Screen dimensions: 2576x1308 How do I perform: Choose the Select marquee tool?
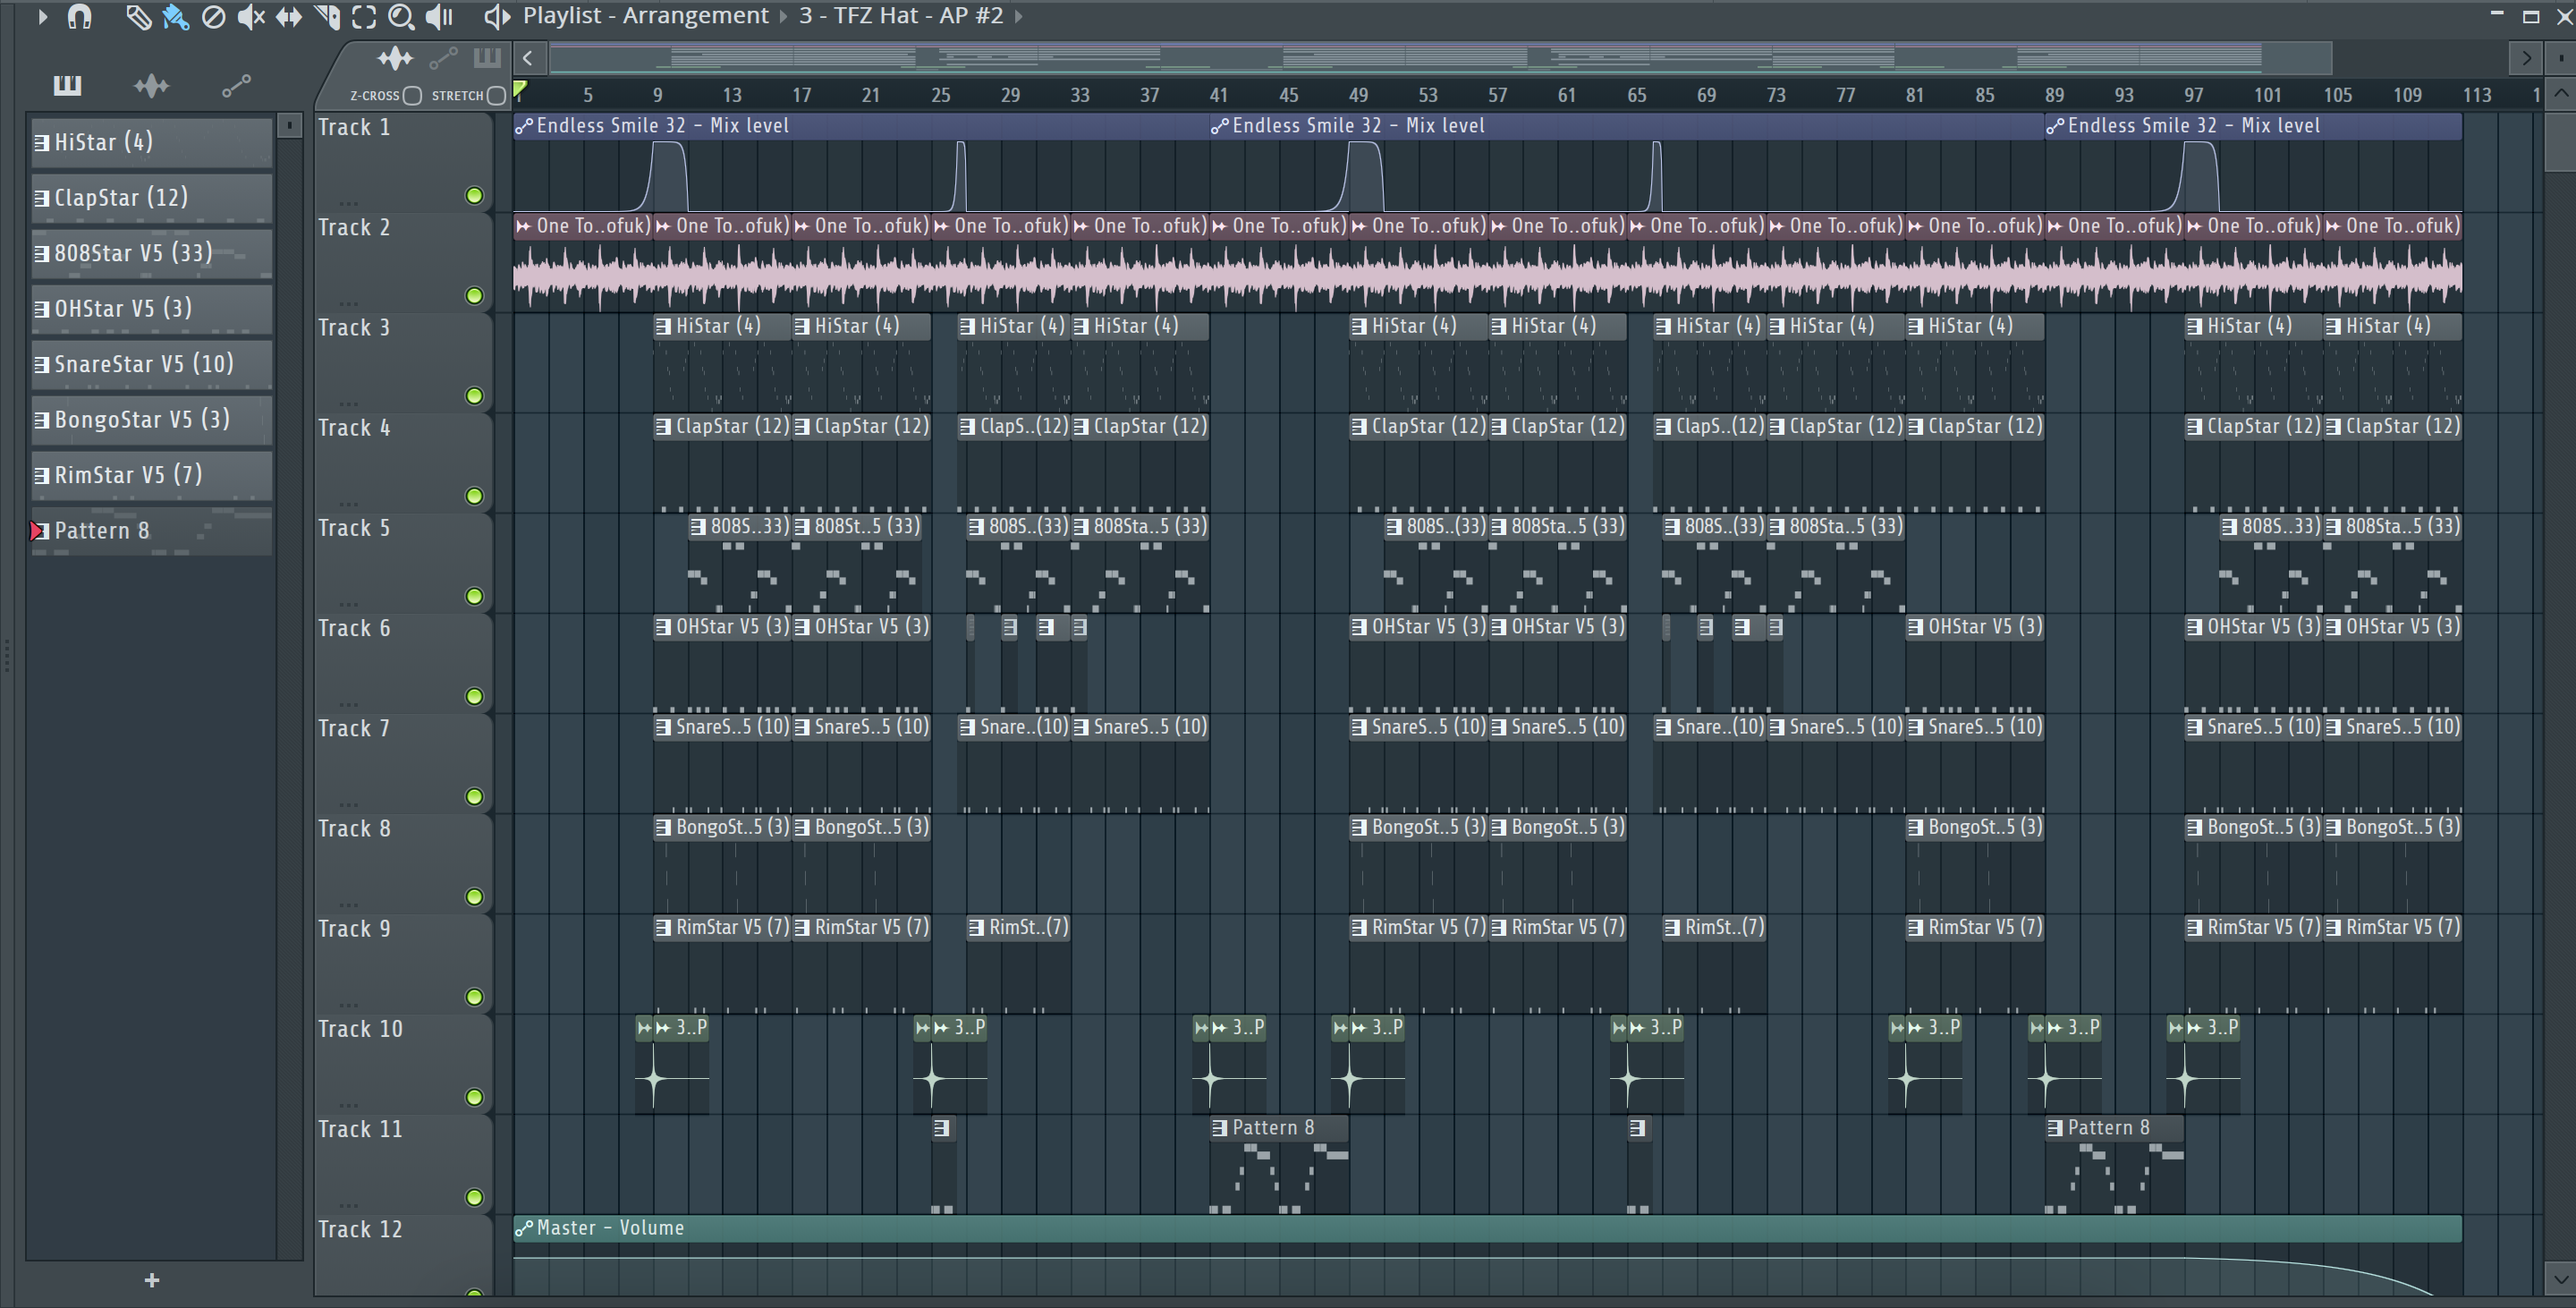coord(364,16)
